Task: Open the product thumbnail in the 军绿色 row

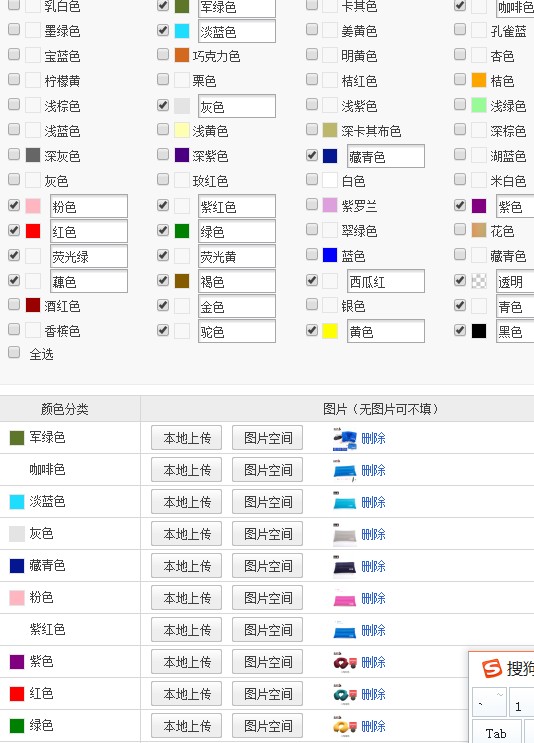Action: point(344,438)
